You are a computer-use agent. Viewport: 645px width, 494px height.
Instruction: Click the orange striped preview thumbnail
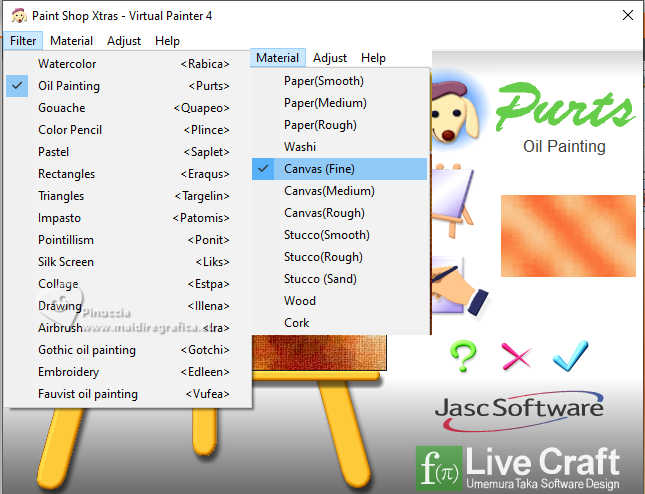click(x=568, y=236)
